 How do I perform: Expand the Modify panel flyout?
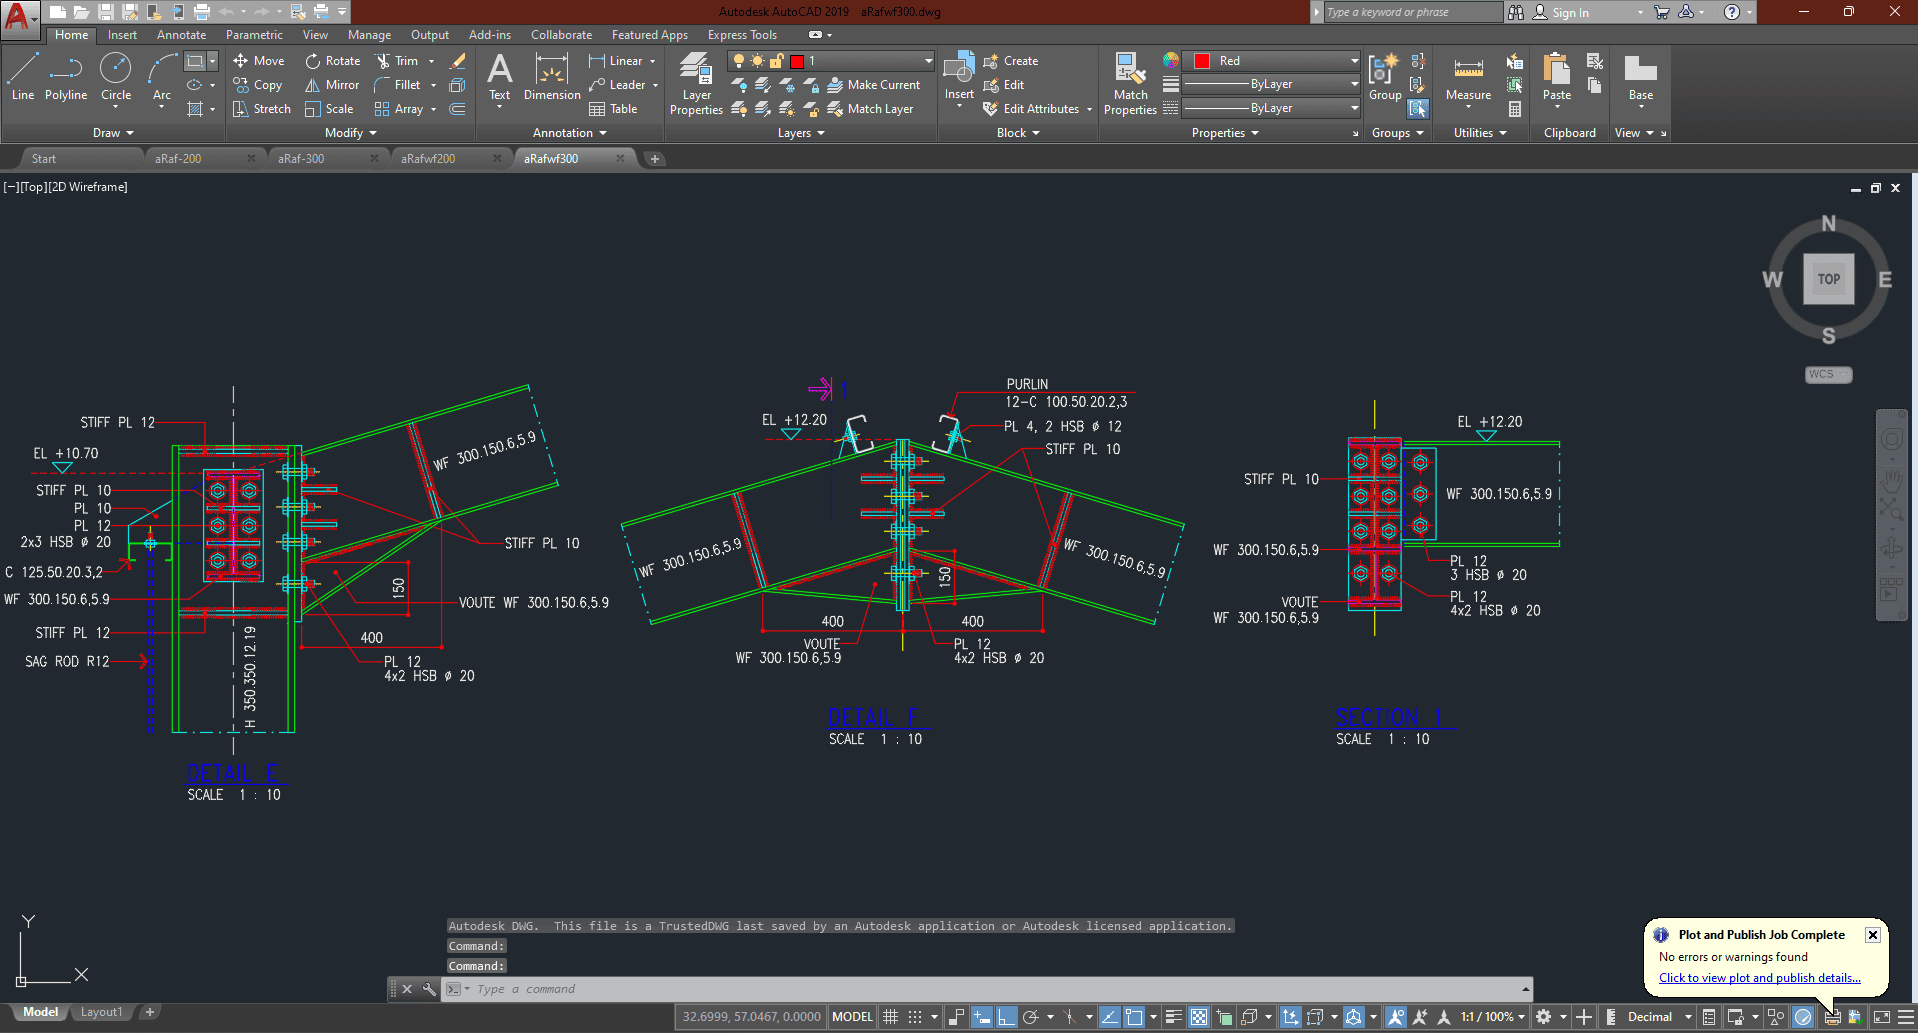(351, 133)
